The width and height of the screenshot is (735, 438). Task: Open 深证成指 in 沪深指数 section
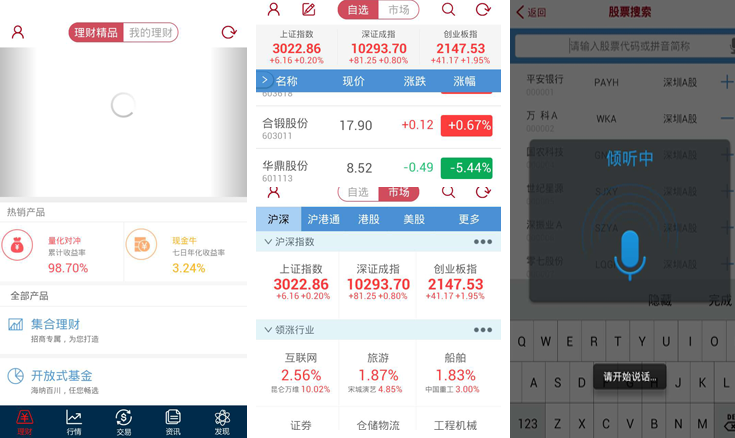click(378, 282)
